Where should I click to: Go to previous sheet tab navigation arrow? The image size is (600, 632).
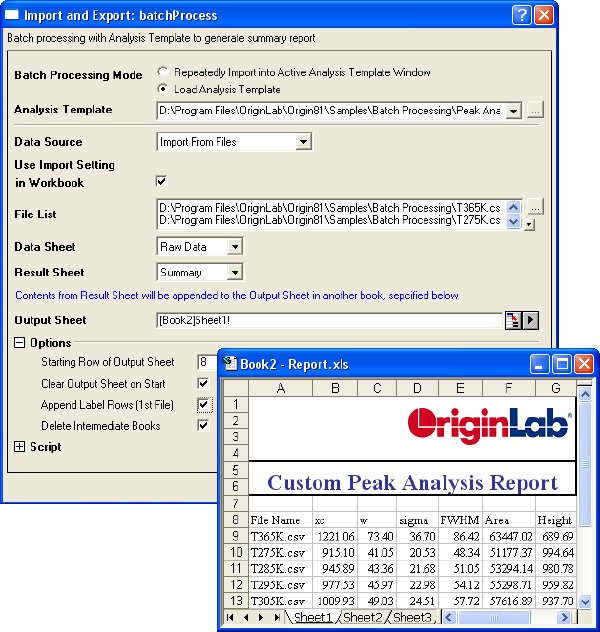coord(246,617)
